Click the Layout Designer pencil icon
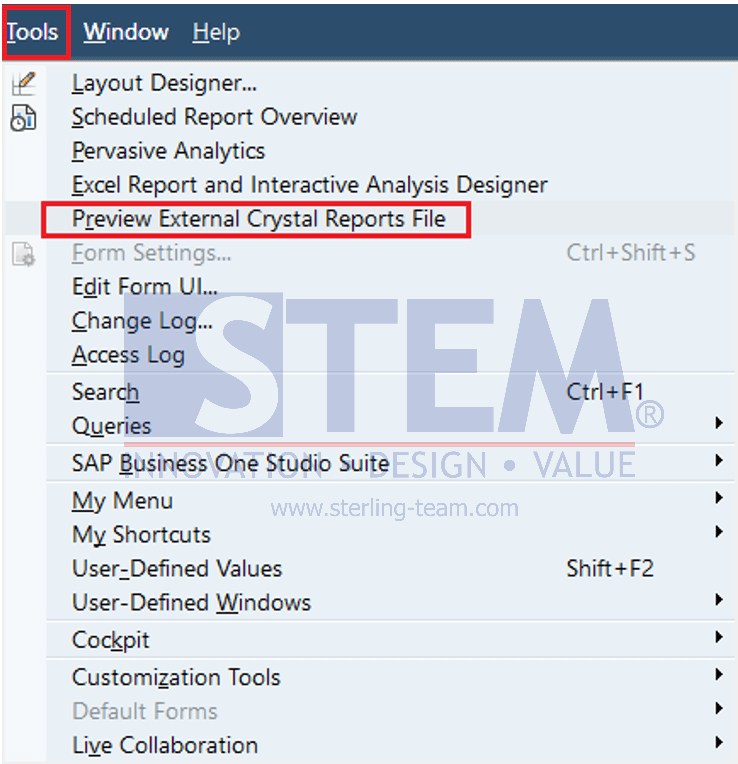The image size is (738, 764). (23, 83)
